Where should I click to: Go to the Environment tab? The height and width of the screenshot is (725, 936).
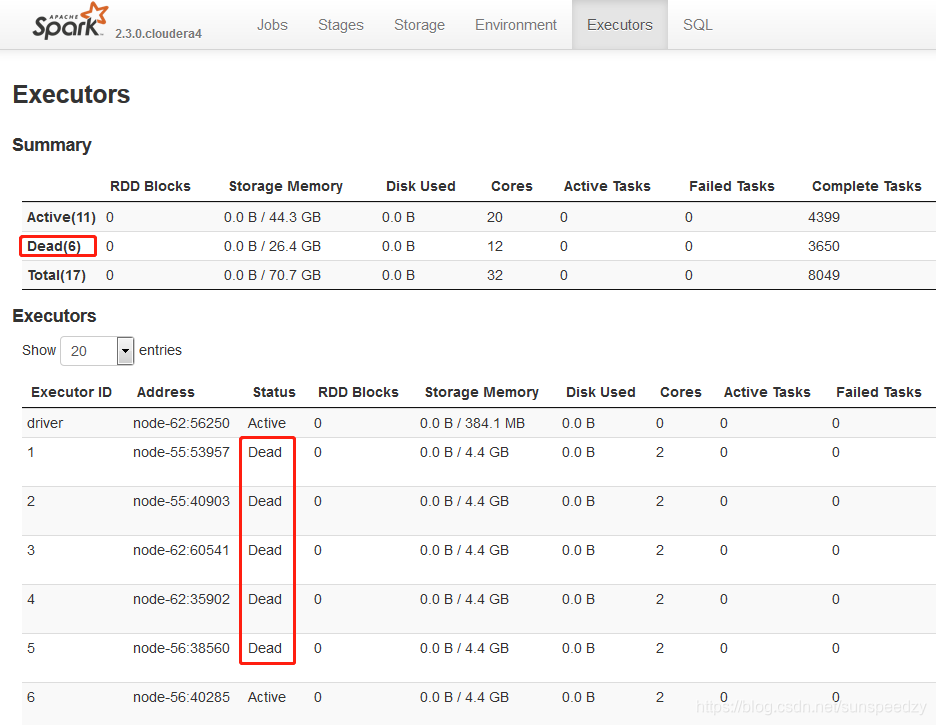point(516,25)
